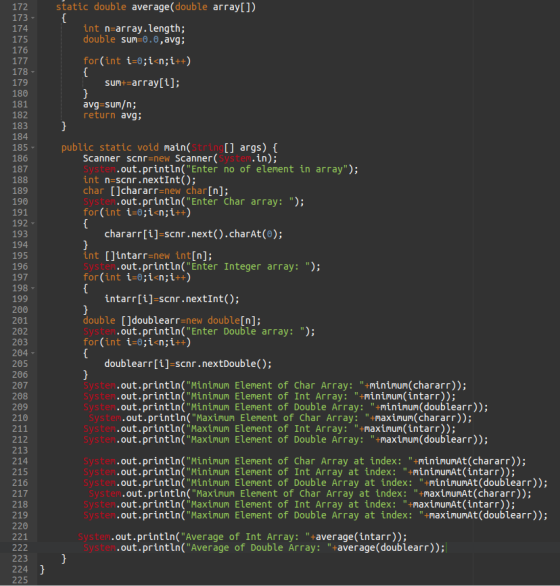Collapse the for-loop fold marker at line 178
The image size is (560, 586).
coord(33,72)
